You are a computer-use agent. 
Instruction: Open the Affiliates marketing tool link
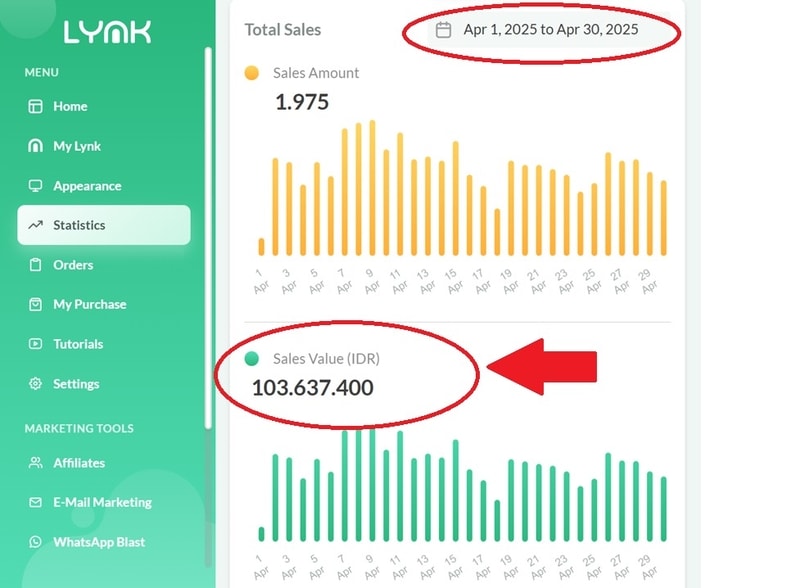(79, 463)
